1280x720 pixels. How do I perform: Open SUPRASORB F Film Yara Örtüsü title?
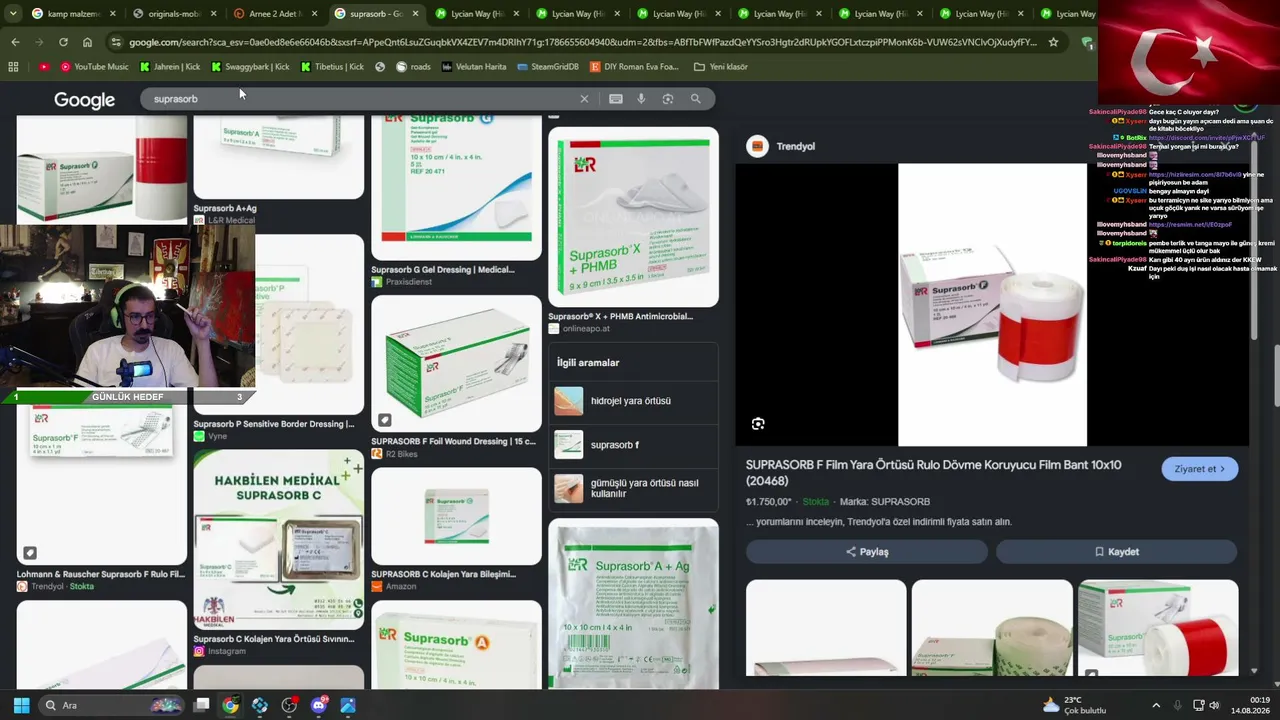click(x=934, y=472)
